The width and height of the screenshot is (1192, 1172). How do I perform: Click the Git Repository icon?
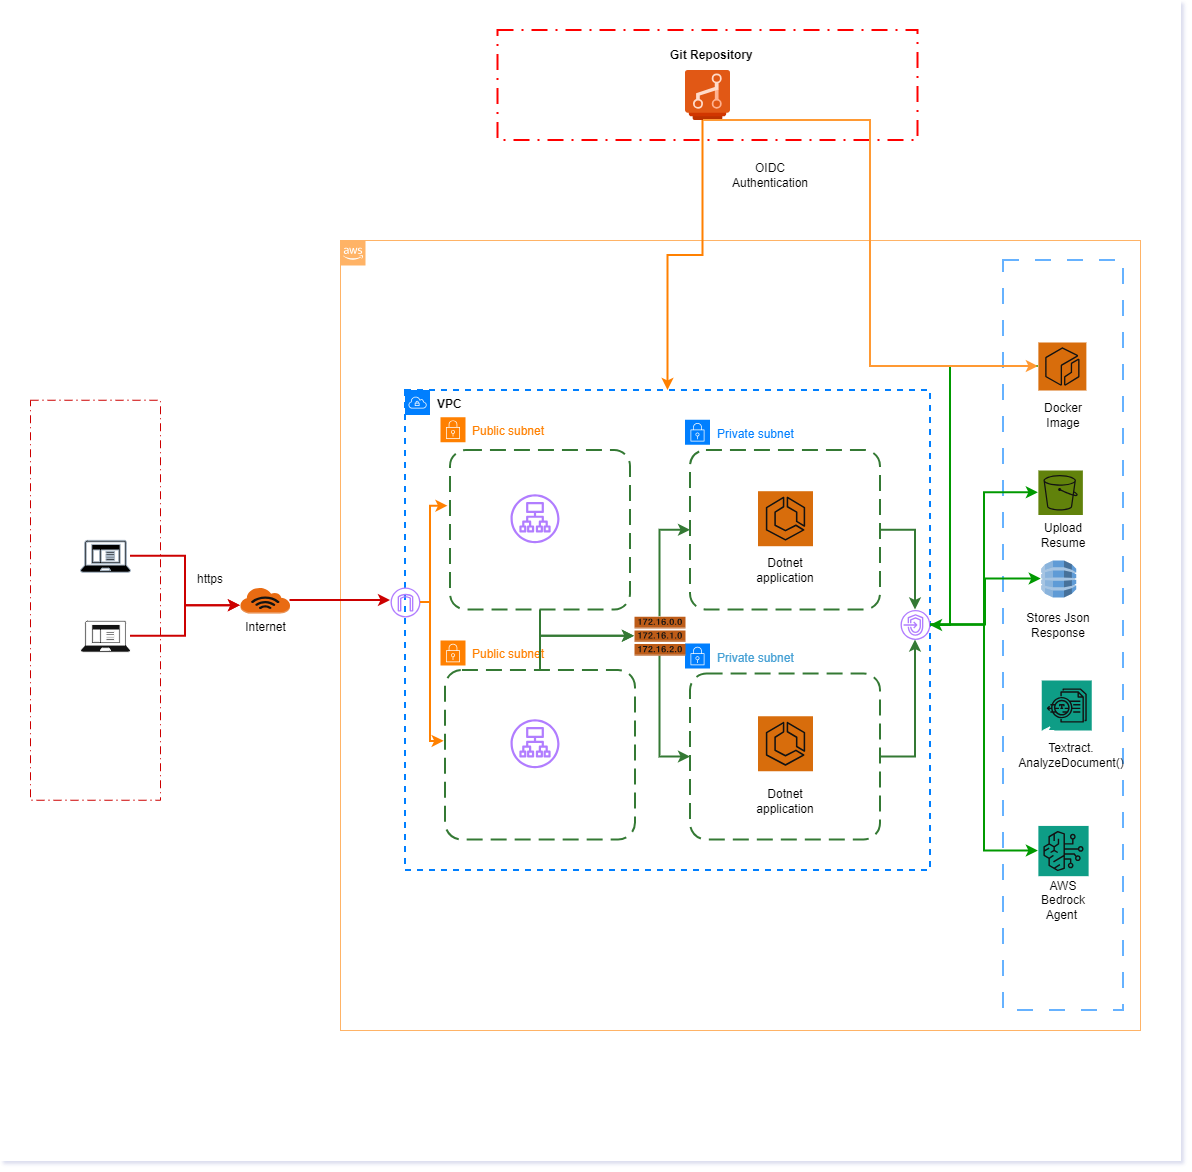707,94
